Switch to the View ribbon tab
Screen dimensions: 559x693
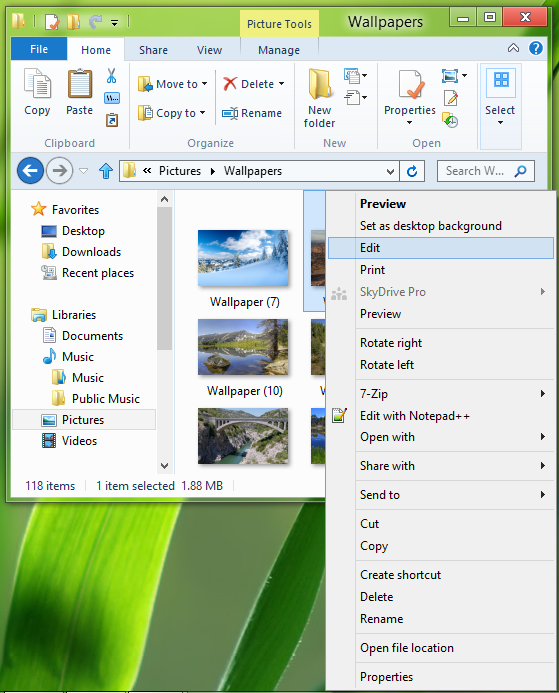coord(209,50)
